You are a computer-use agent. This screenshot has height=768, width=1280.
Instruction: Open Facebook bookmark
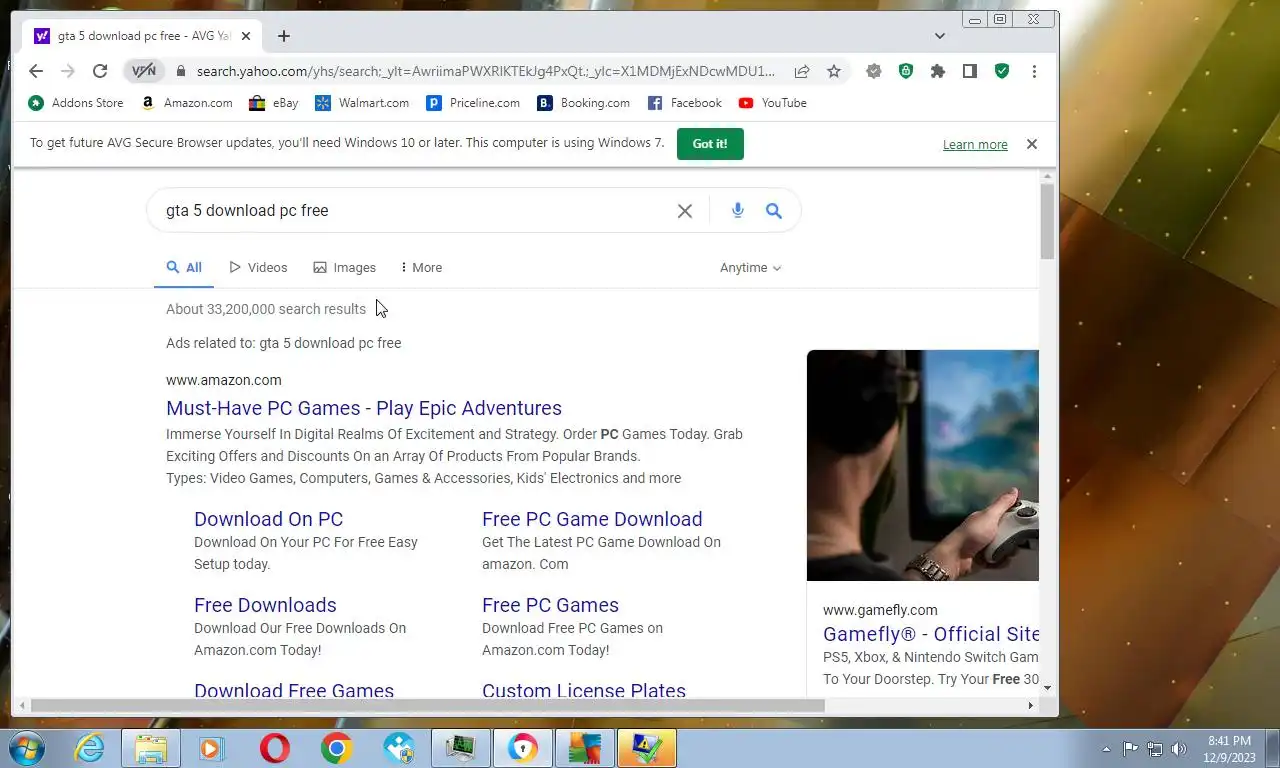click(x=685, y=103)
